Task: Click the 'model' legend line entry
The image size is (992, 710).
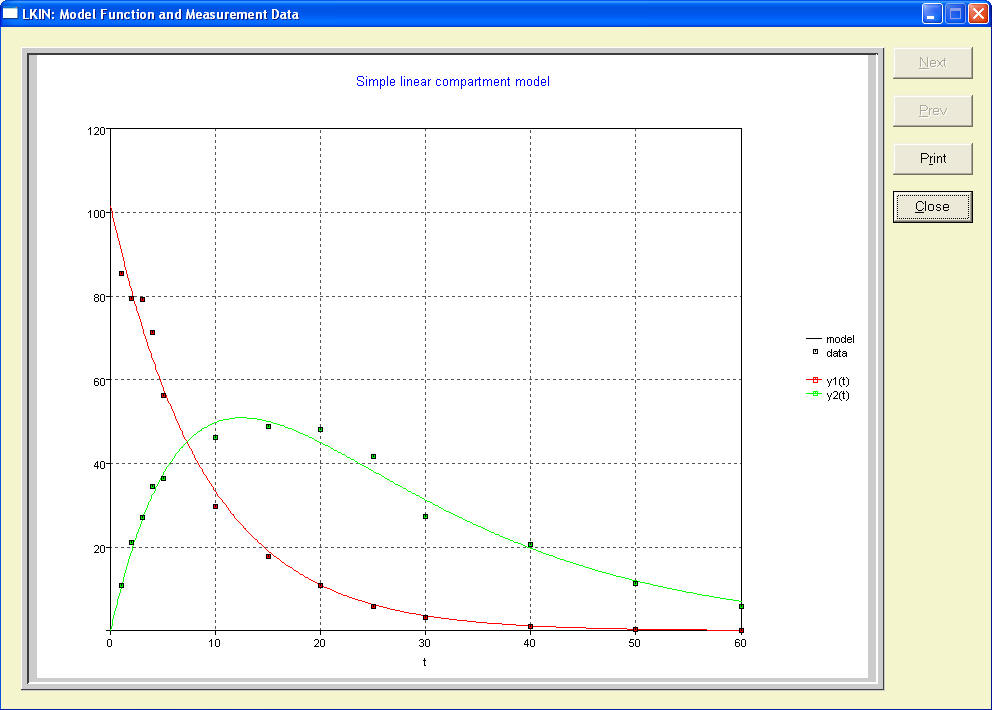Action: 815,339
